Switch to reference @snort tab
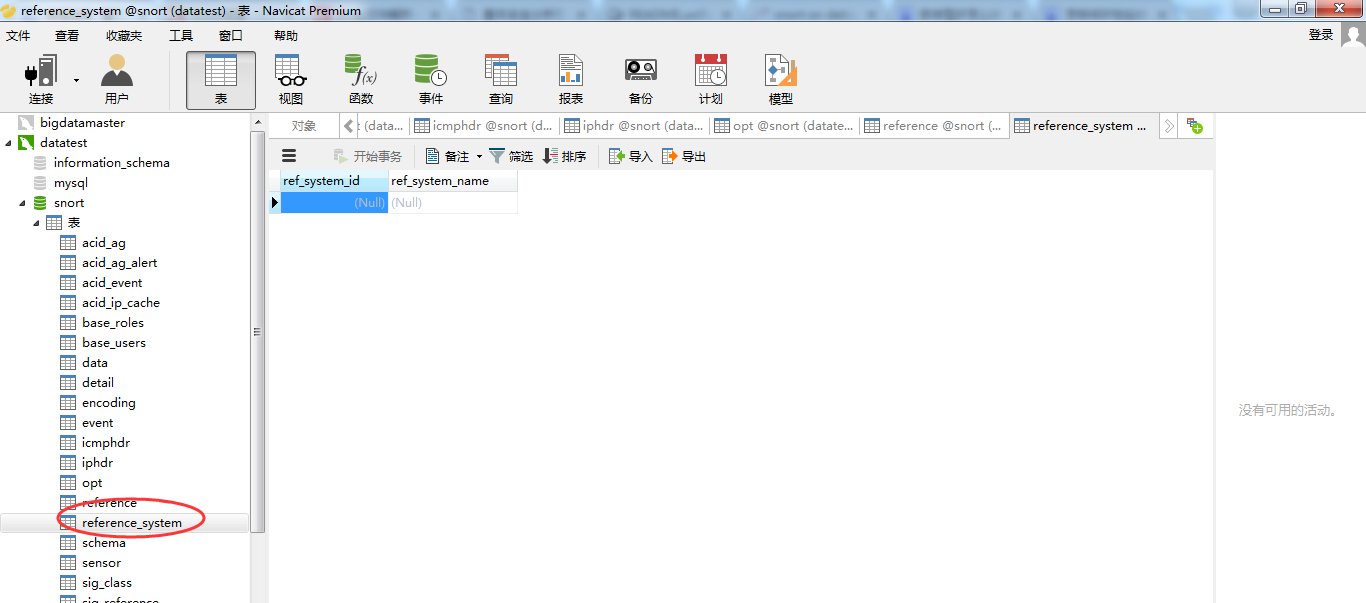1366x603 pixels. (x=934, y=126)
